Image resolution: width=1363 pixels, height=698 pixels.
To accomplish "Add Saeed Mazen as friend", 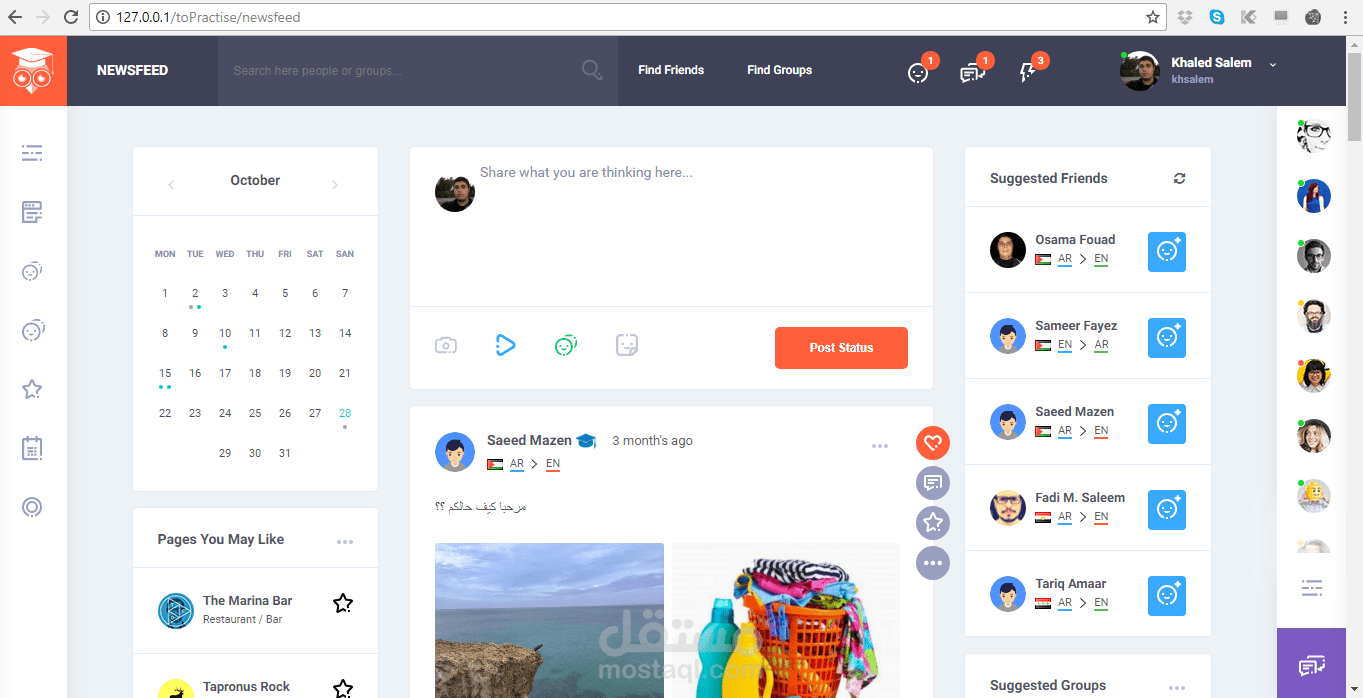I will point(1167,424).
